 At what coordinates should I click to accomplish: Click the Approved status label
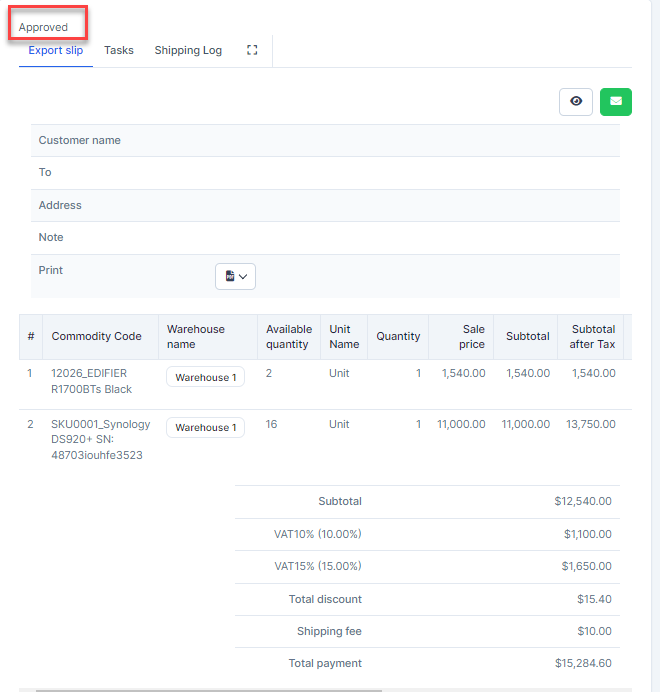click(x=44, y=27)
